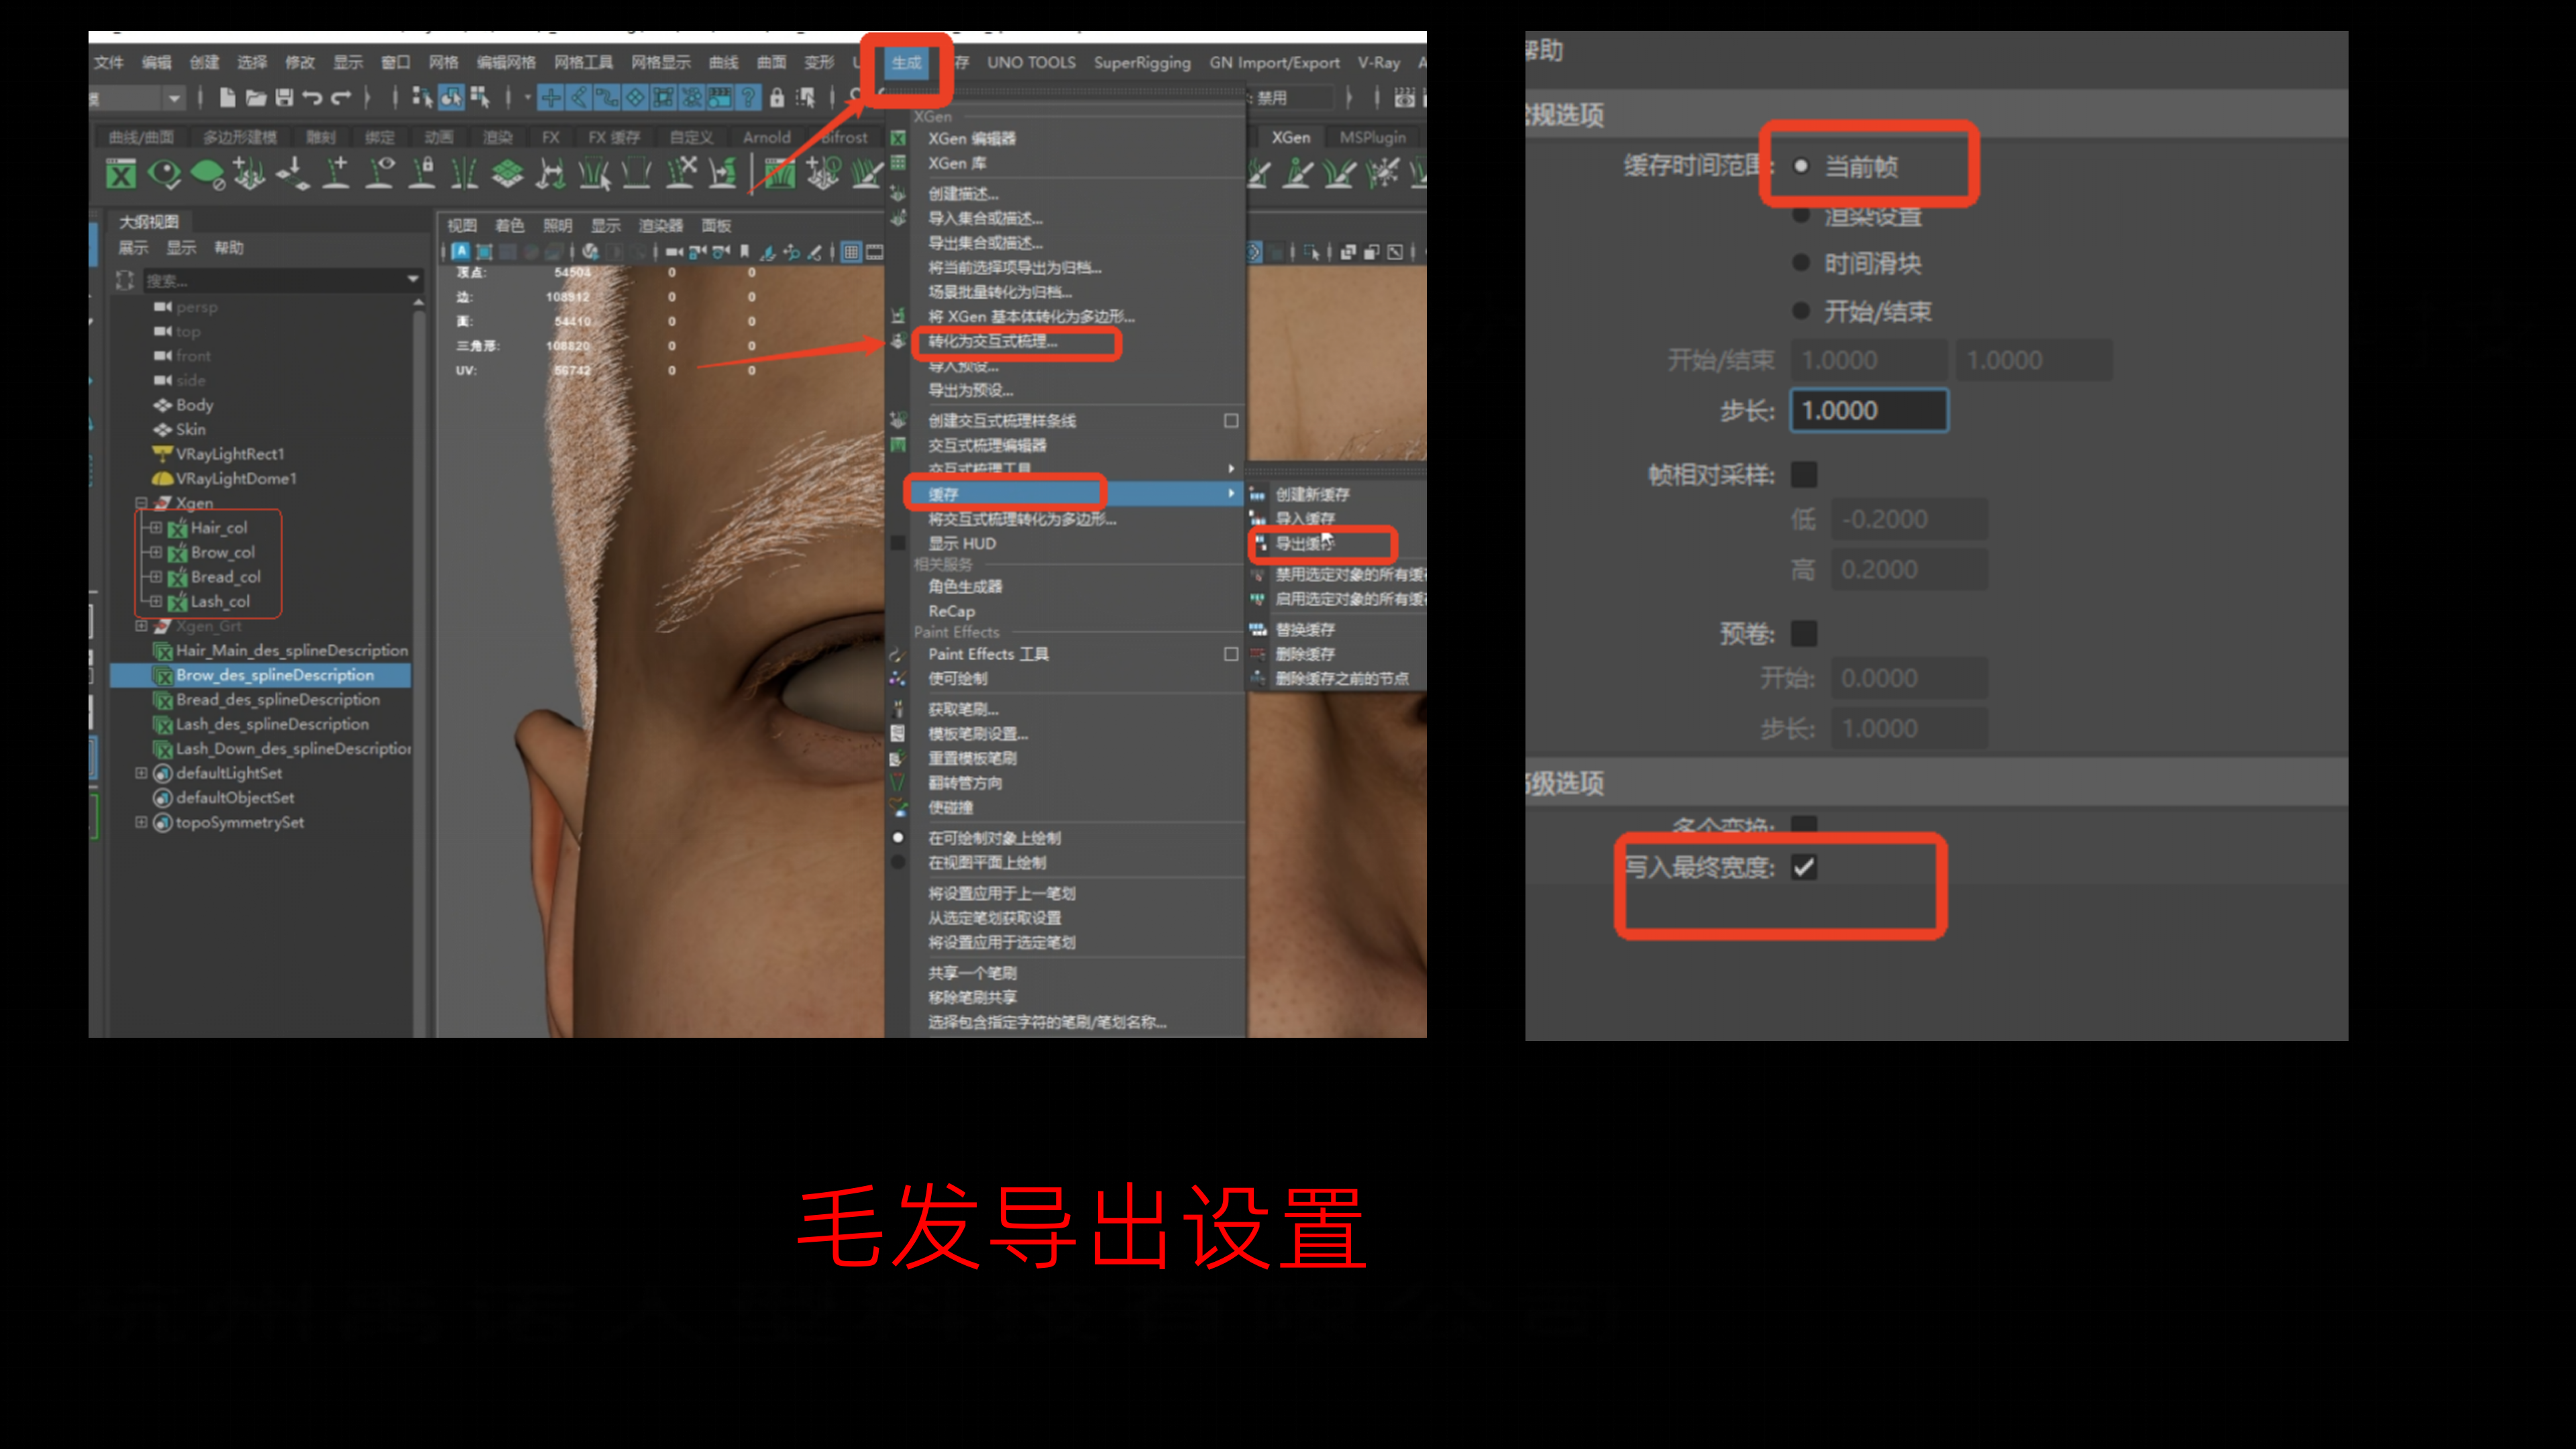Click the XGen guide lock shelf icon

pyautogui.click(x=423, y=174)
